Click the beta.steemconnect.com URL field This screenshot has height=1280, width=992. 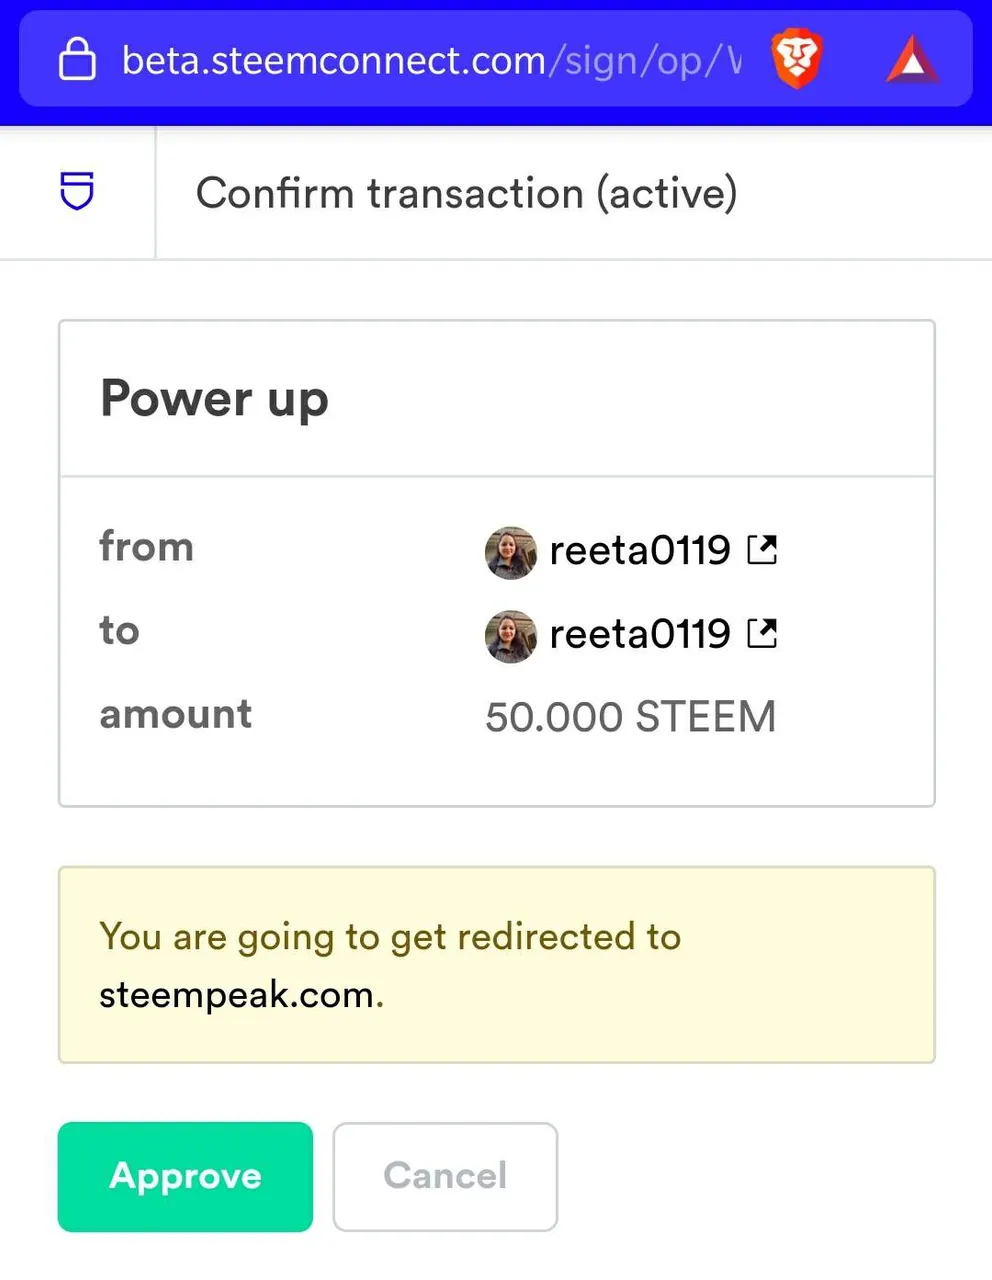click(431, 60)
